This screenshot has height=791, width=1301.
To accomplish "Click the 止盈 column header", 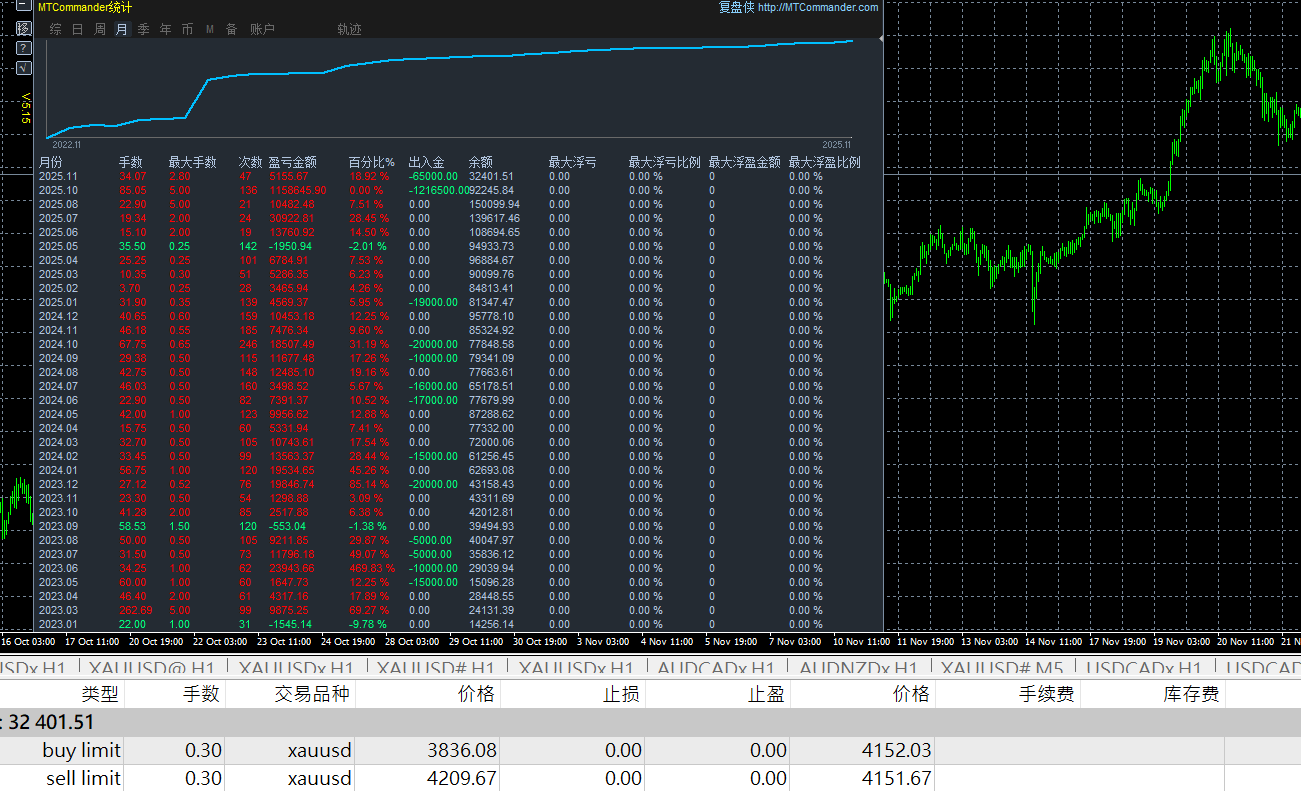I will [x=767, y=694].
